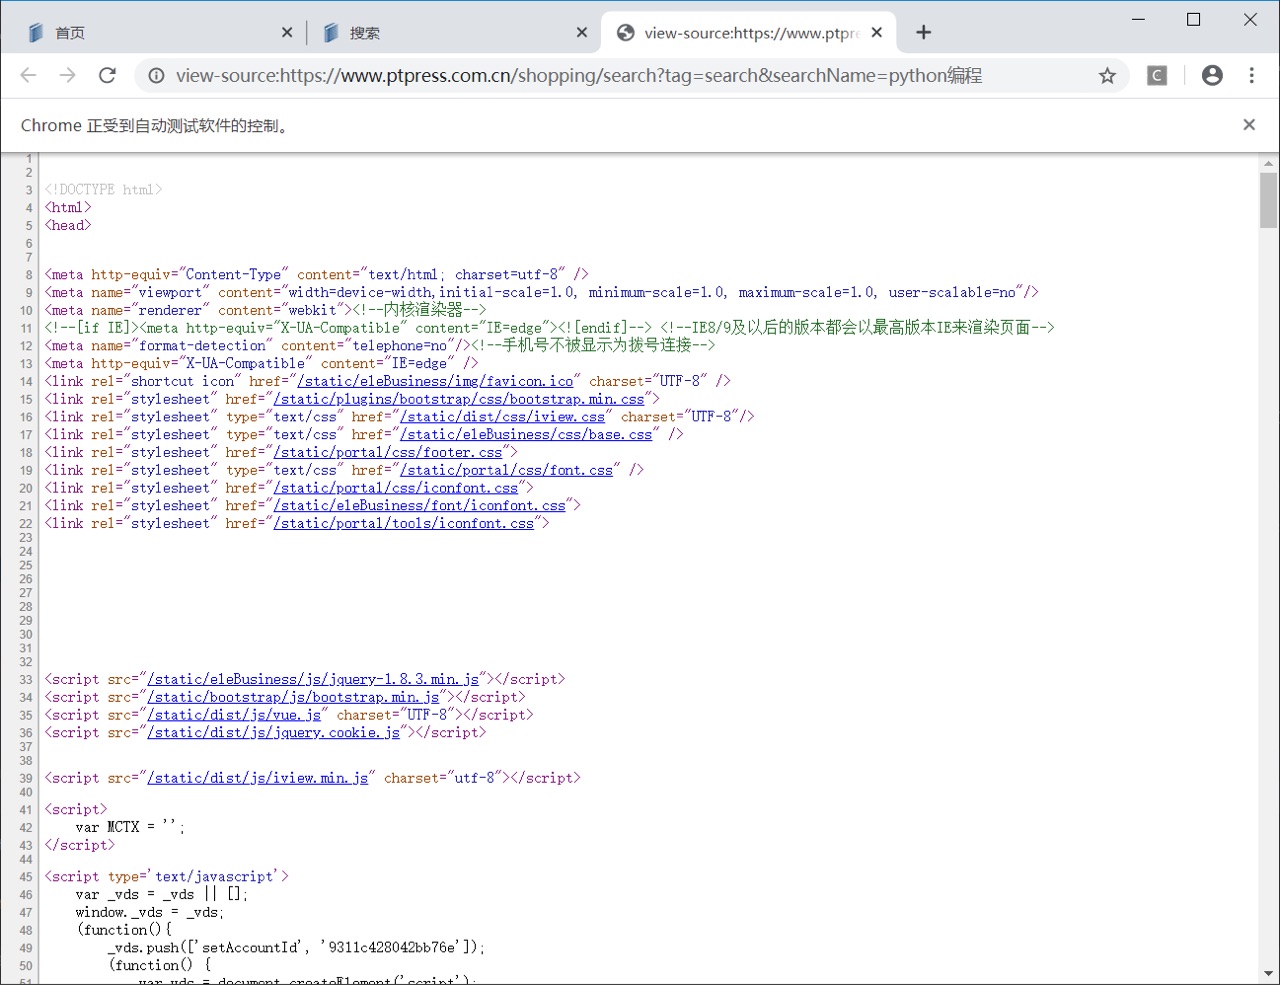Select the view-source ptpress tab
This screenshot has width=1280, height=985.
point(748,33)
